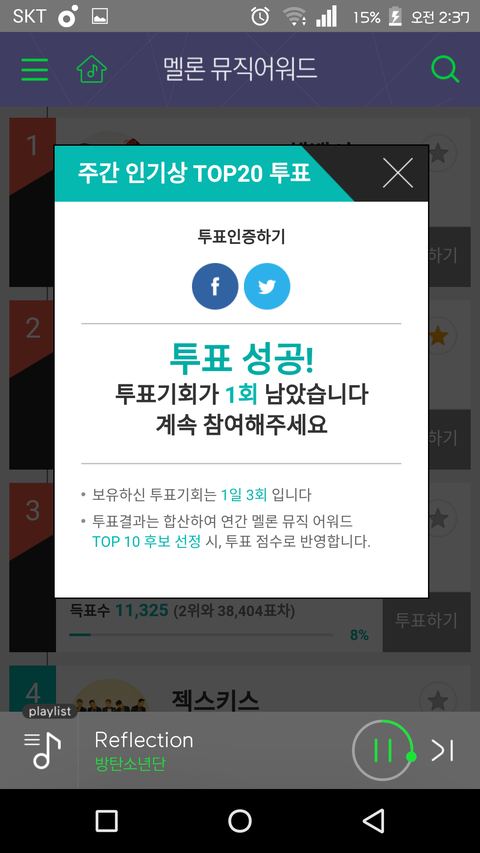Open the playlist music note icon
The width and height of the screenshot is (480, 853).
[42, 750]
